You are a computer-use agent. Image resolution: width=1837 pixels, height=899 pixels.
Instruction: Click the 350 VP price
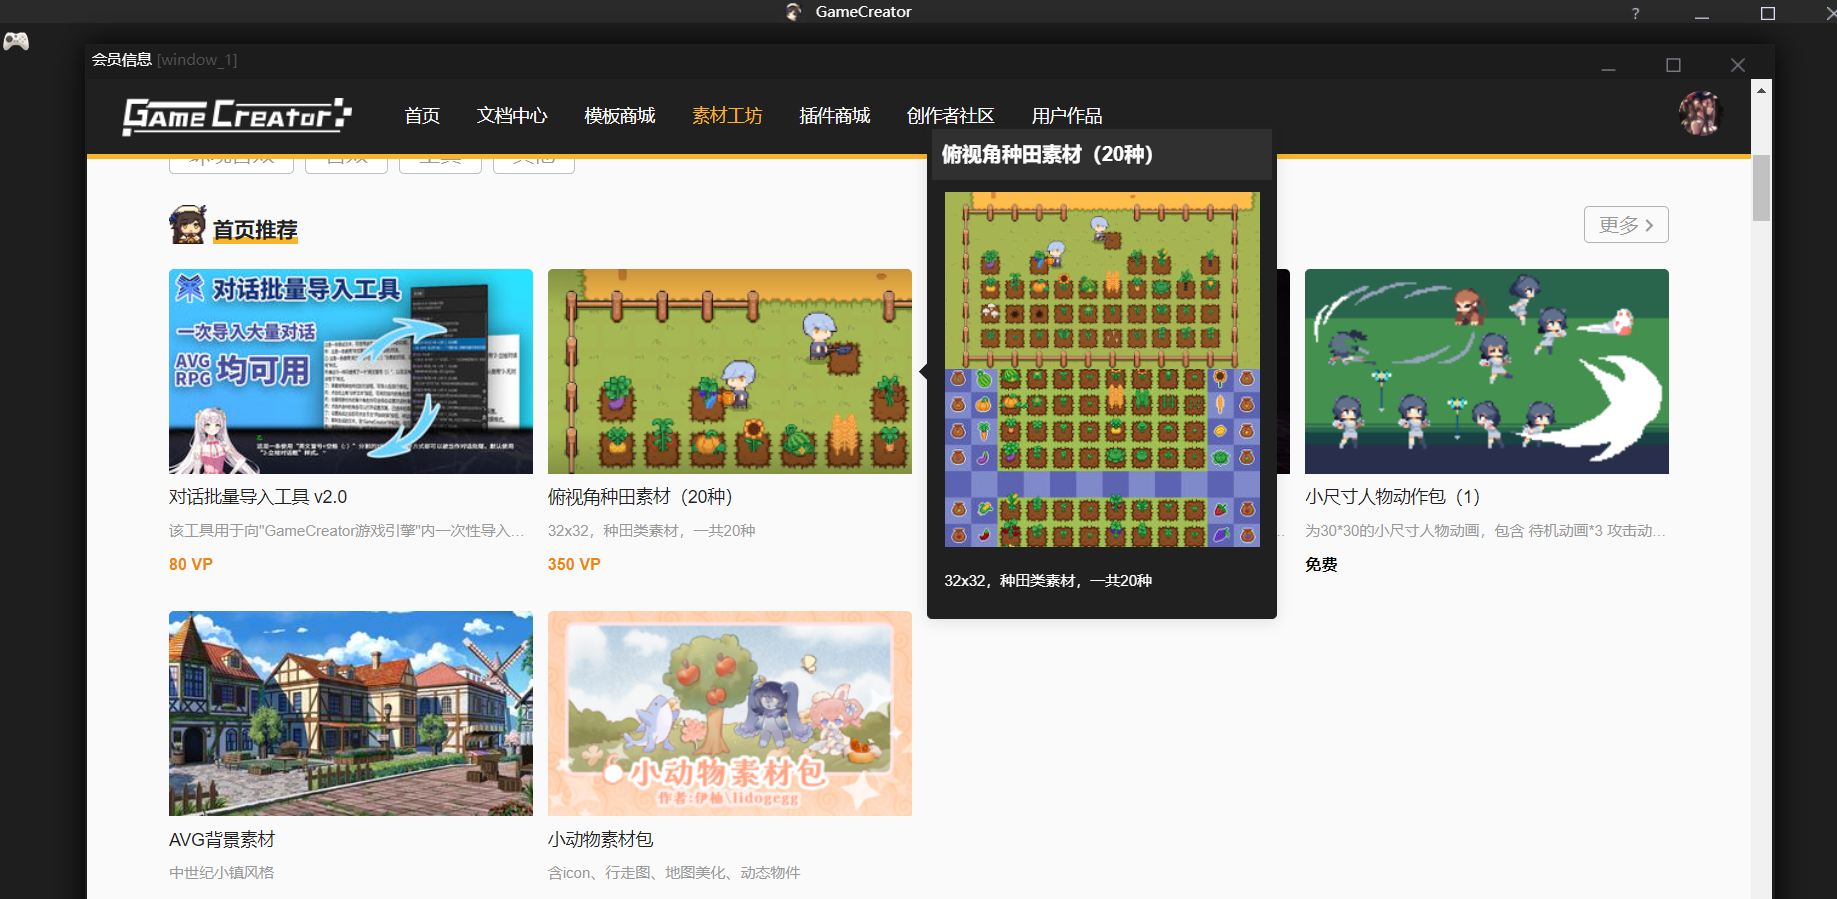point(574,564)
